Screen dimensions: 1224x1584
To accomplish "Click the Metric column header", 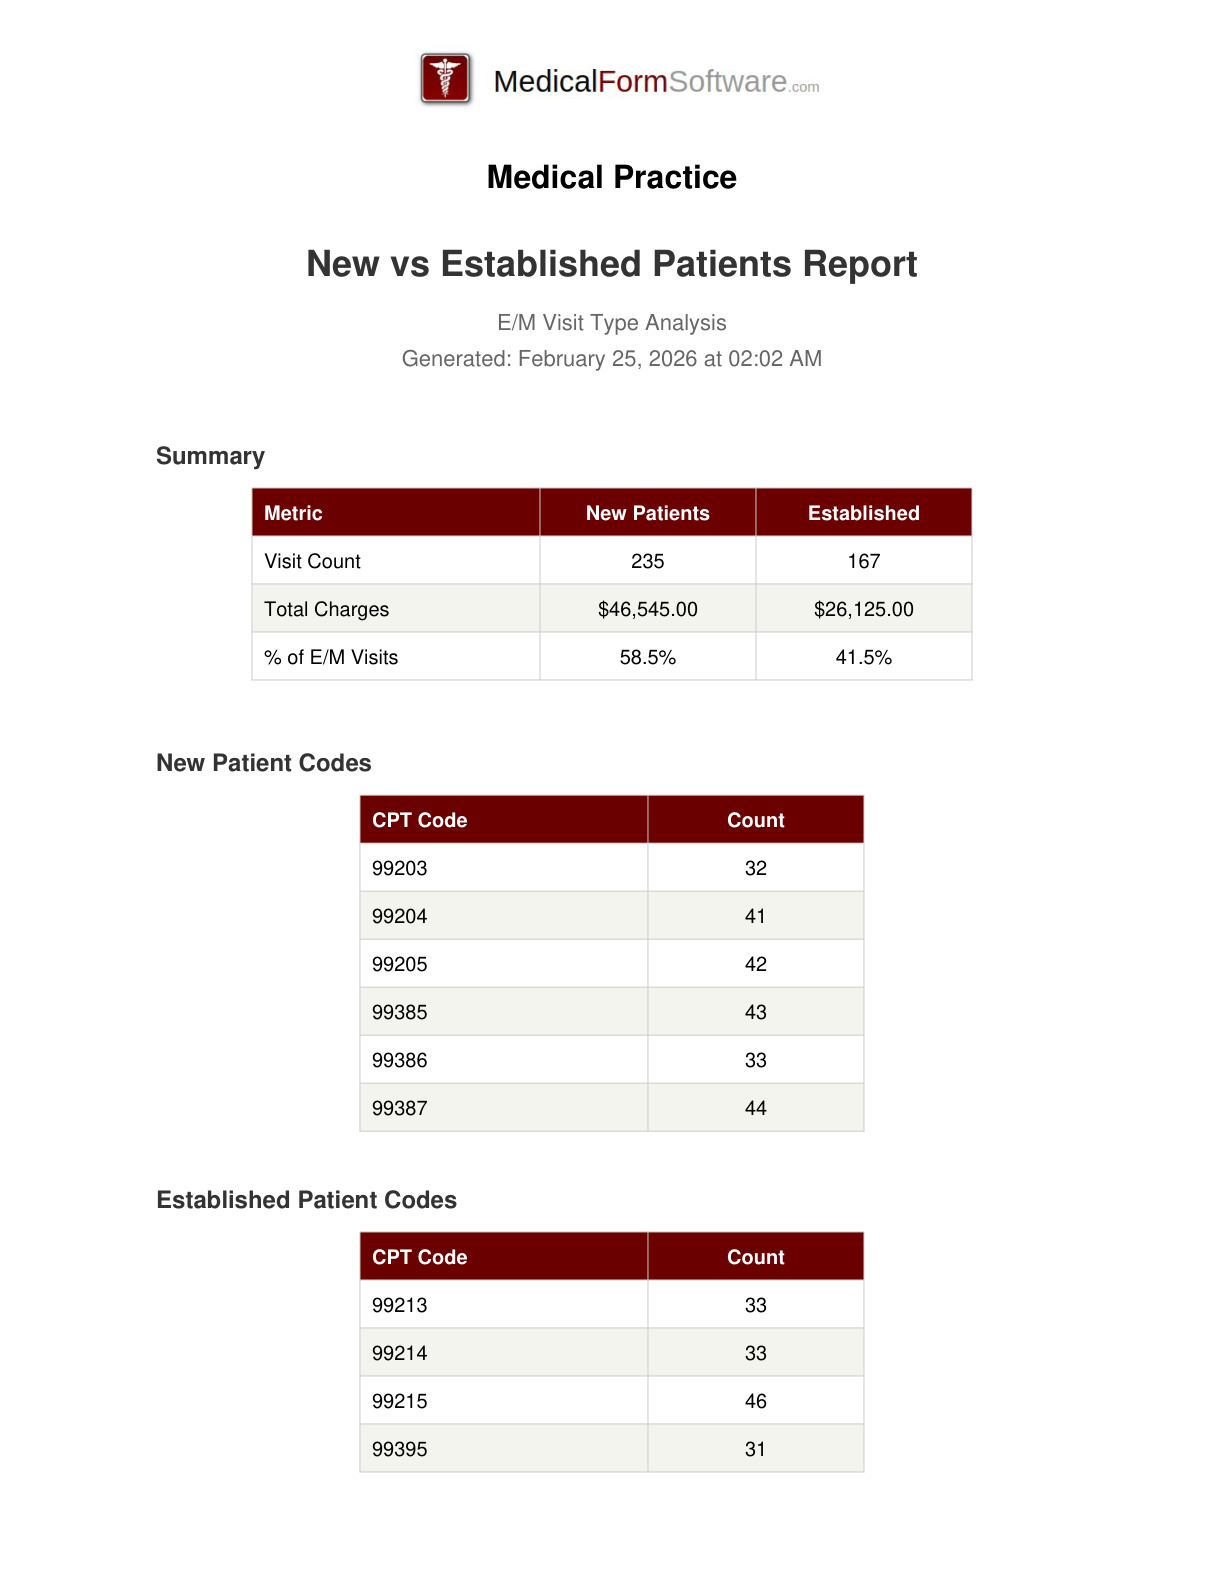I will pos(293,513).
